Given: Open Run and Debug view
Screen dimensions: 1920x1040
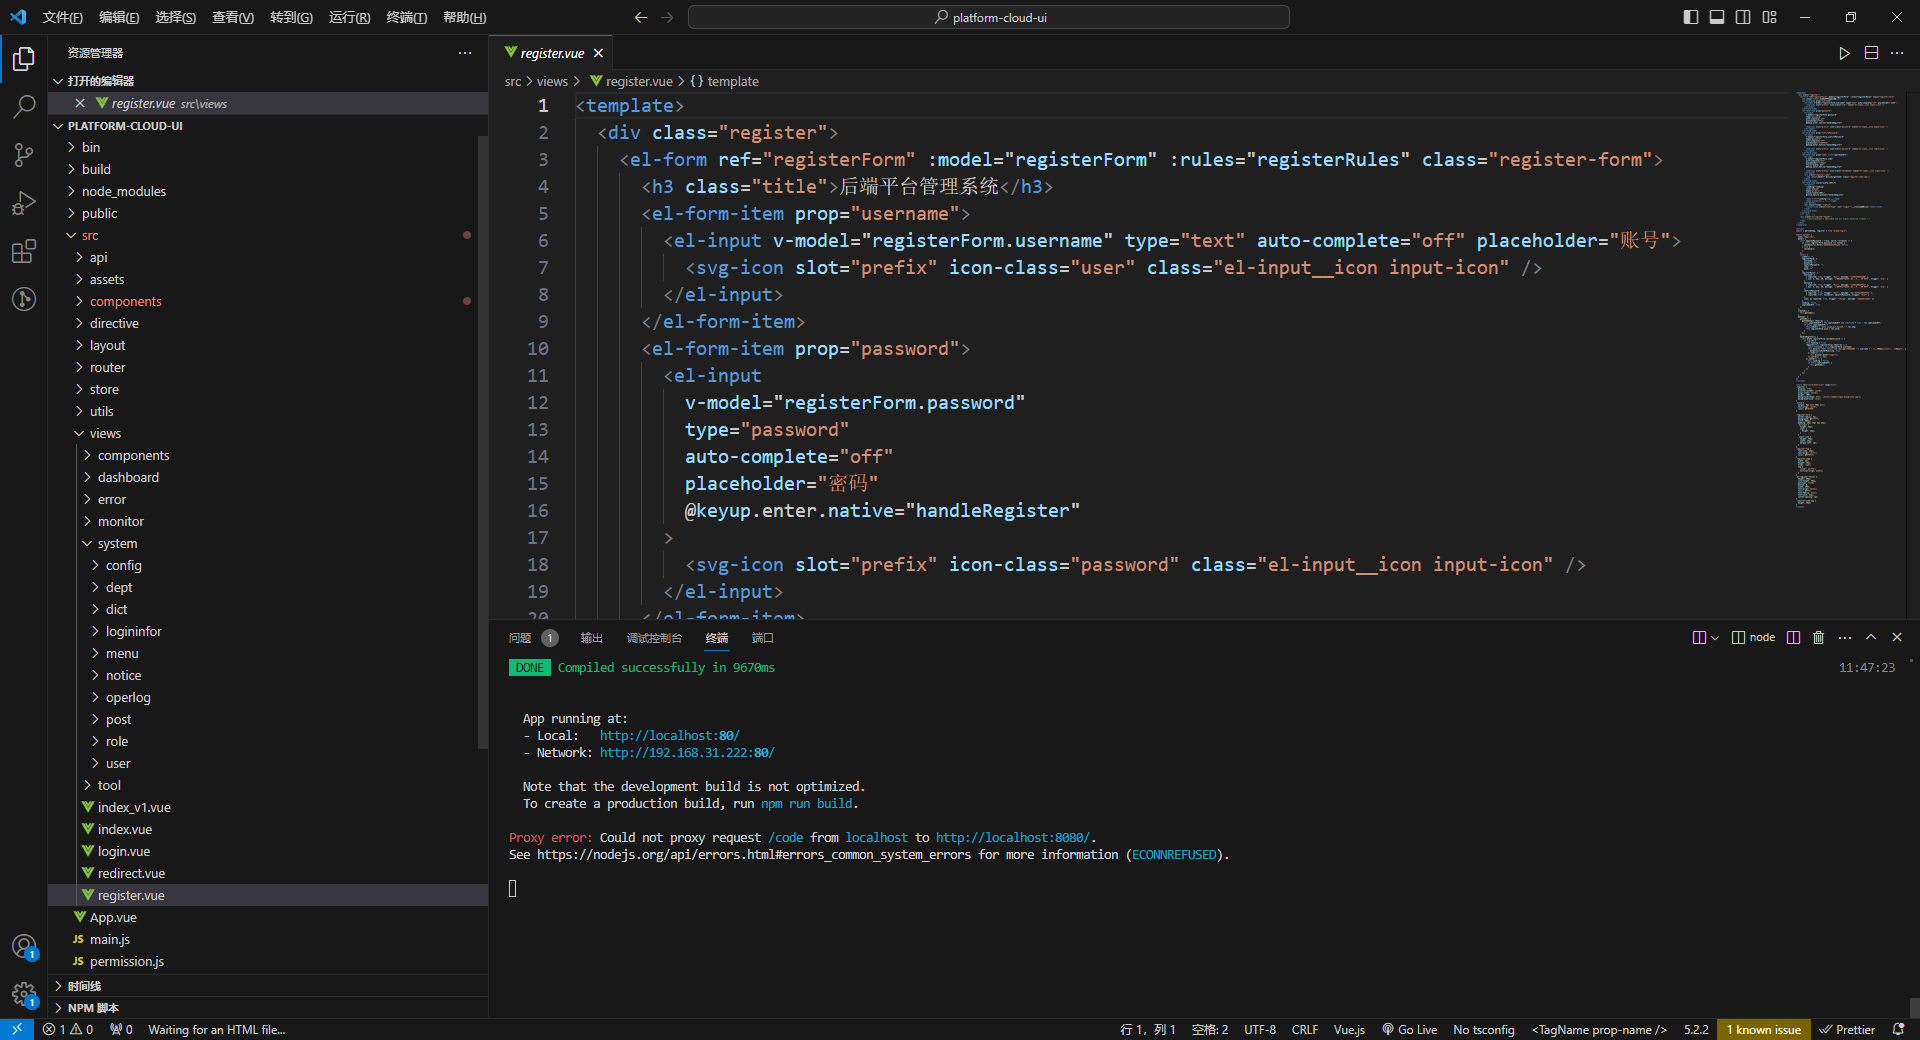Looking at the screenshot, I should click(x=24, y=203).
